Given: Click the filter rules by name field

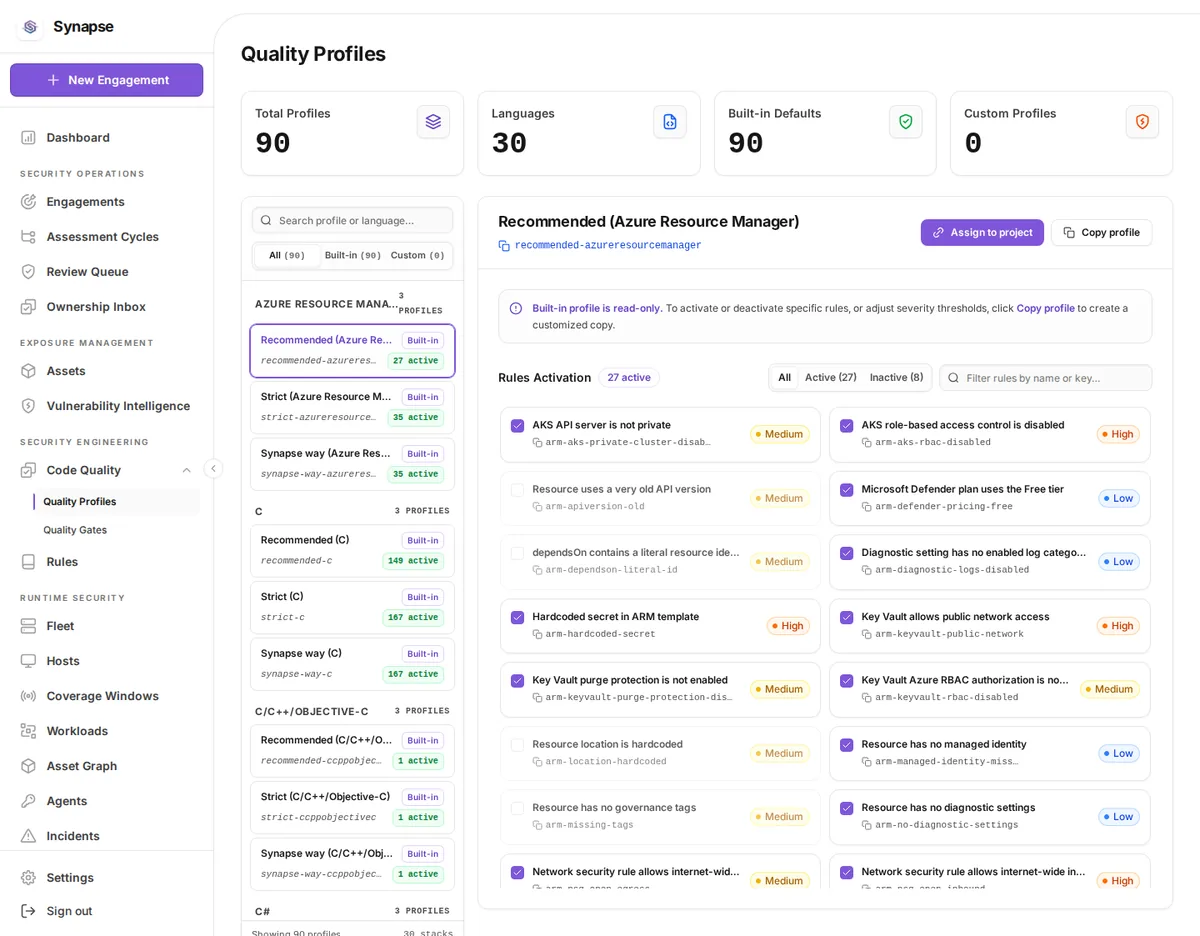Looking at the screenshot, I should click(x=1045, y=377).
